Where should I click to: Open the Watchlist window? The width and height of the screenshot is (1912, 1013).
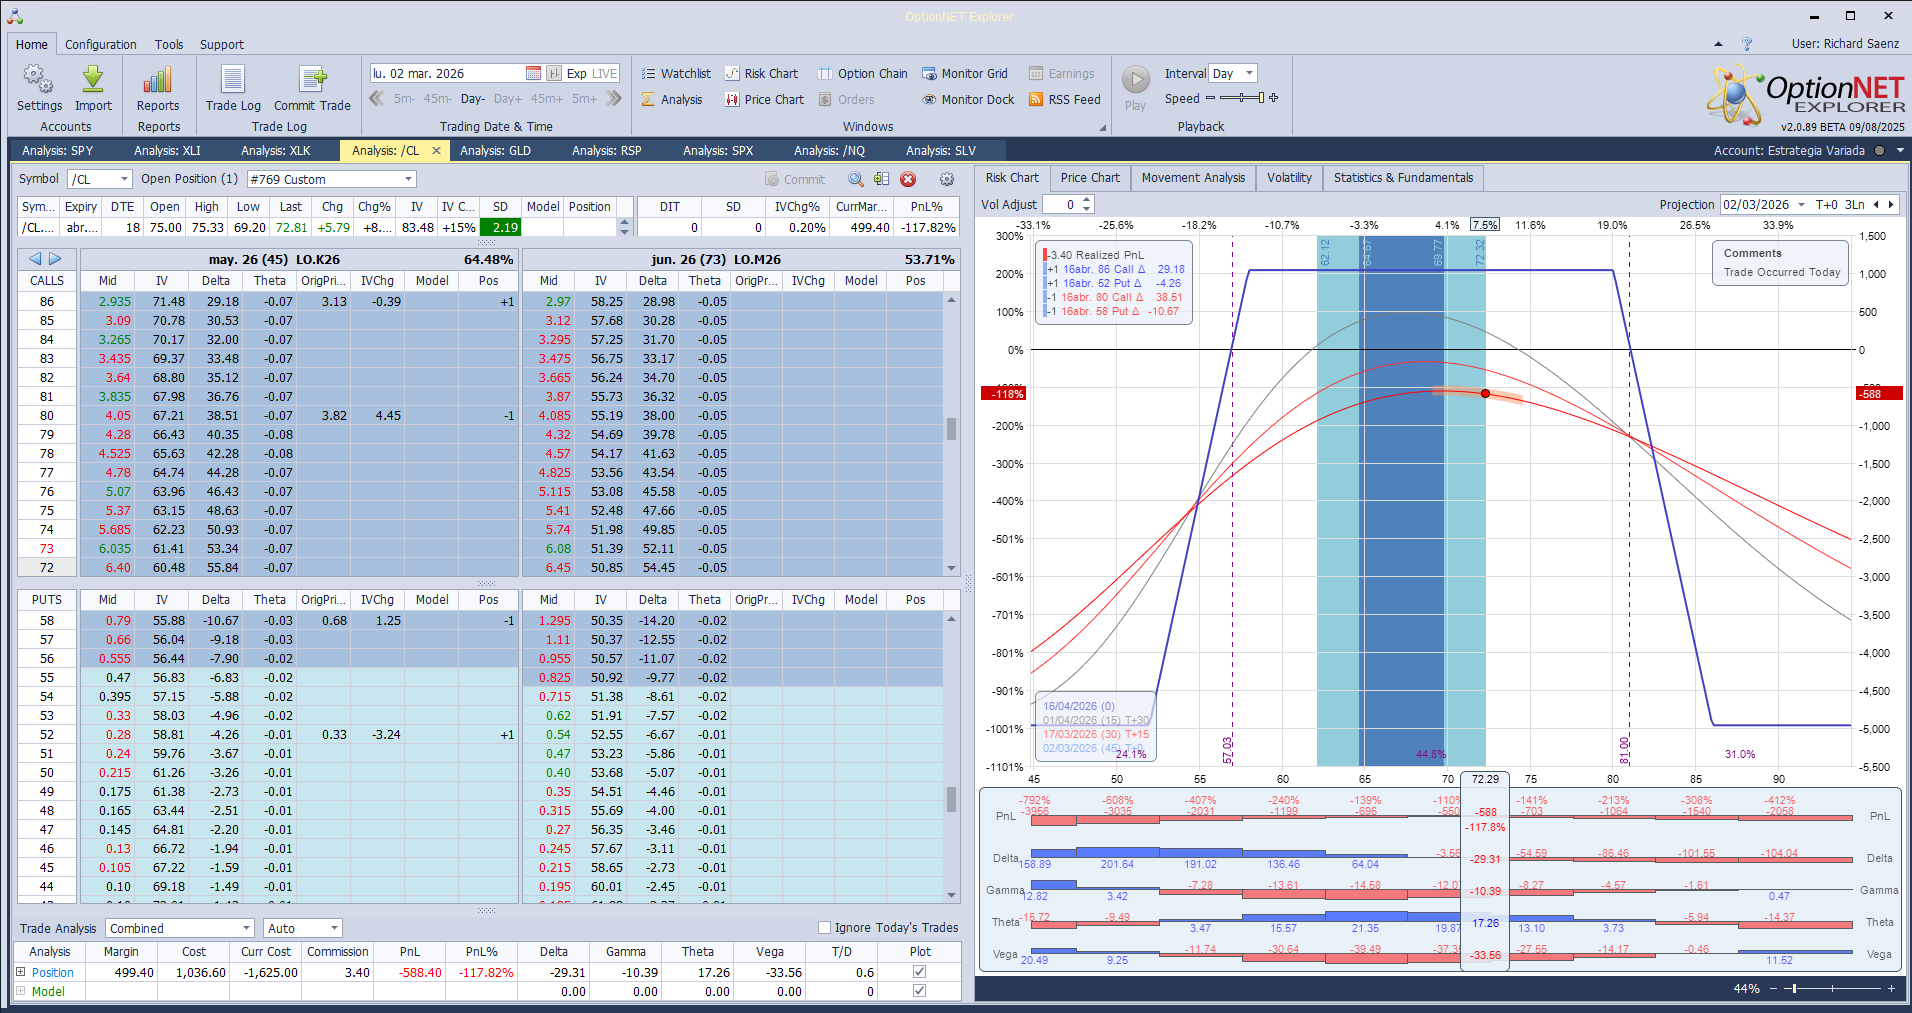point(676,73)
